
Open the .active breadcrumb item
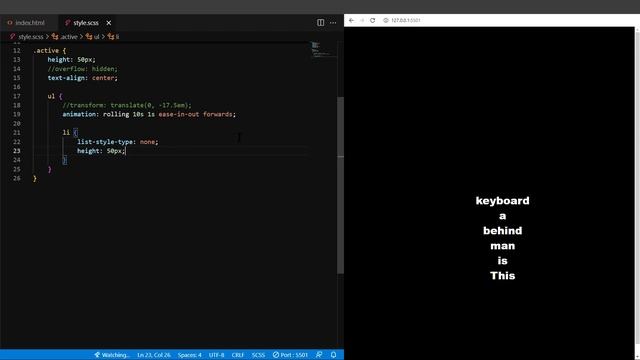(x=65, y=37)
